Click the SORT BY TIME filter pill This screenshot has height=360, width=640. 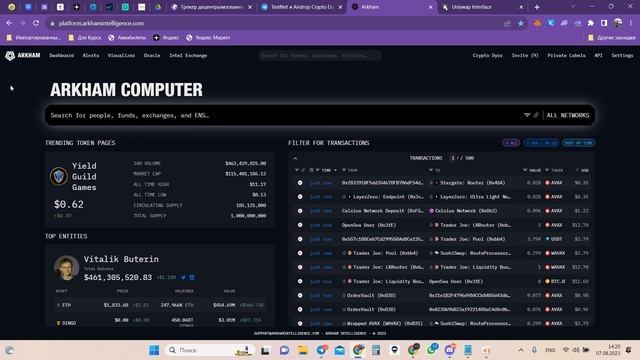click(578, 143)
